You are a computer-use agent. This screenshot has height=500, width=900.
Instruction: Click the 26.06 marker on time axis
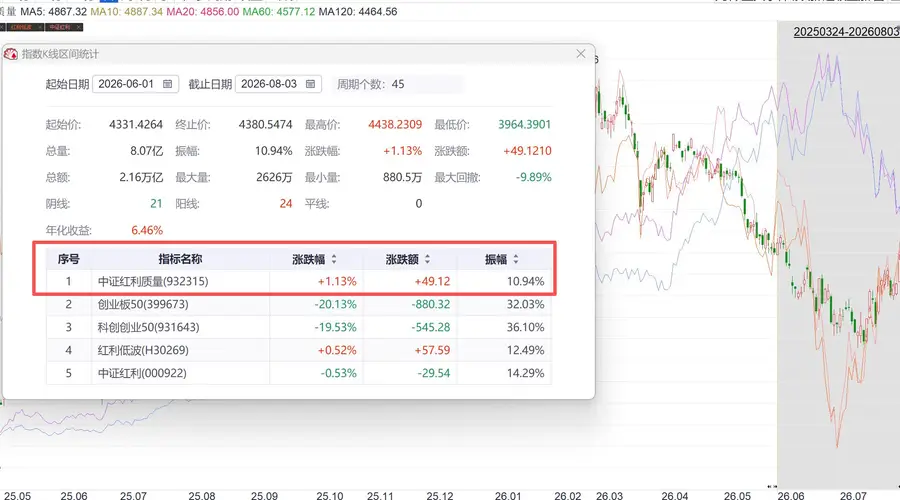point(790,495)
